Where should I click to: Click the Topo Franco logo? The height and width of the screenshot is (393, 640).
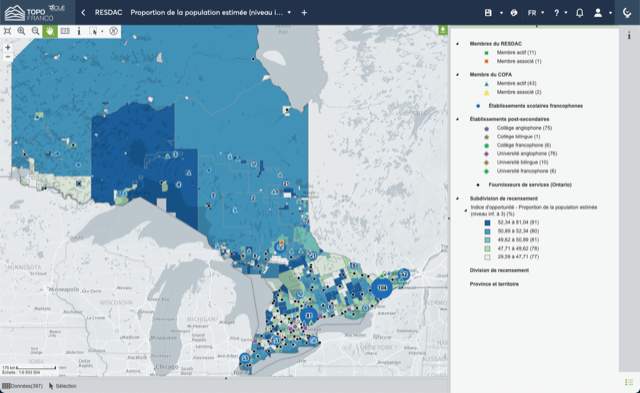pyautogui.click(x=35, y=13)
